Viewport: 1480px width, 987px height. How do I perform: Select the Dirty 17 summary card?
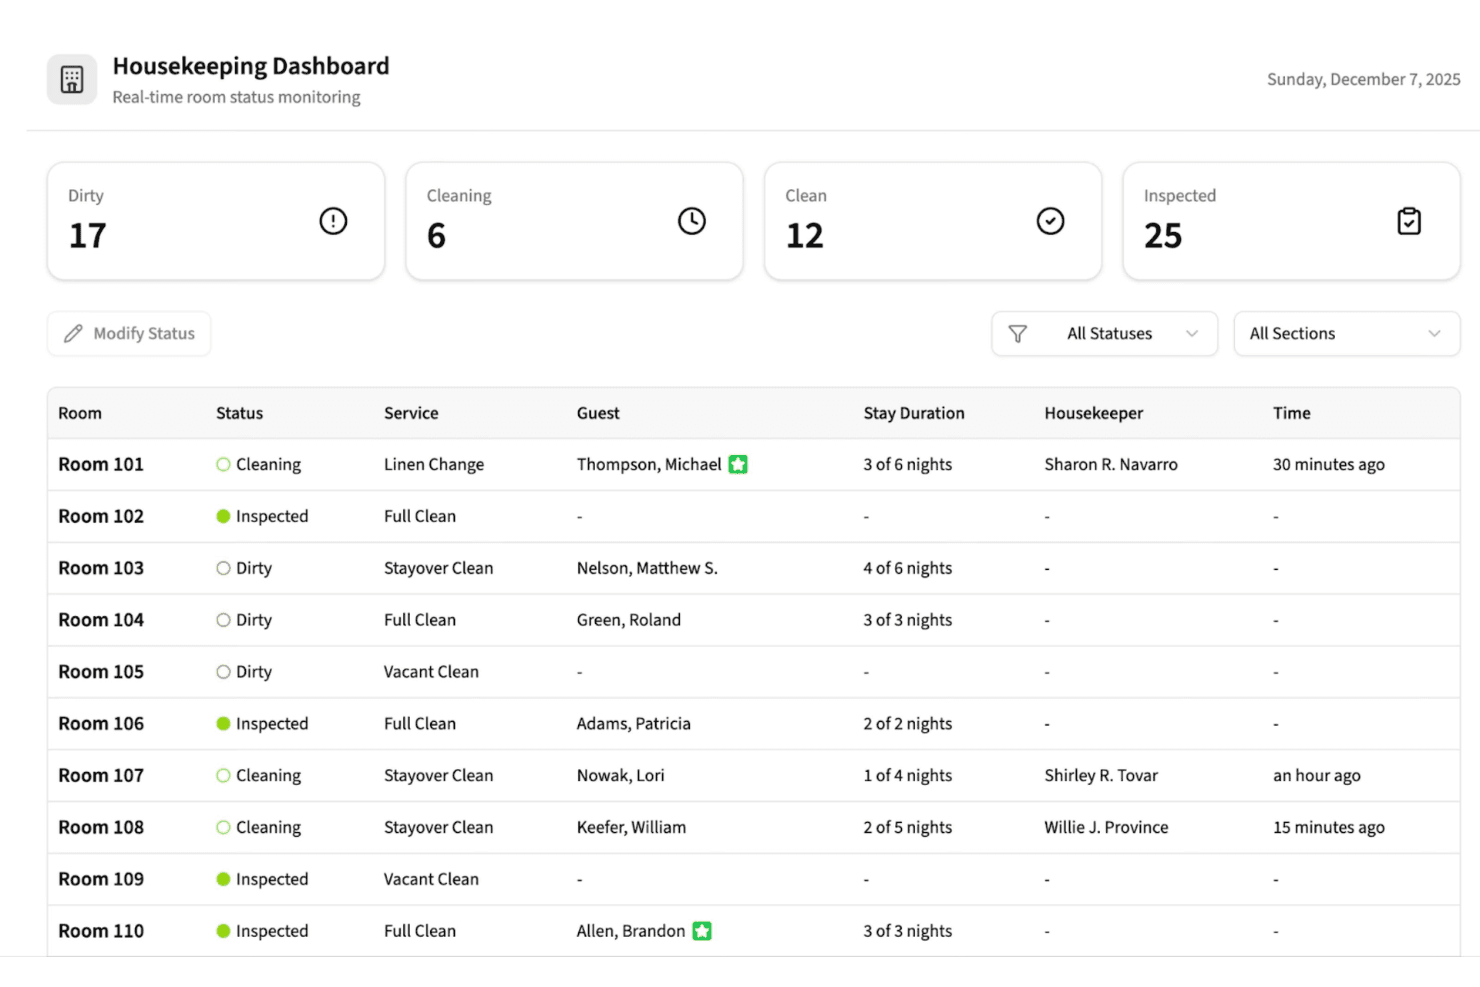pyautogui.click(x=216, y=221)
